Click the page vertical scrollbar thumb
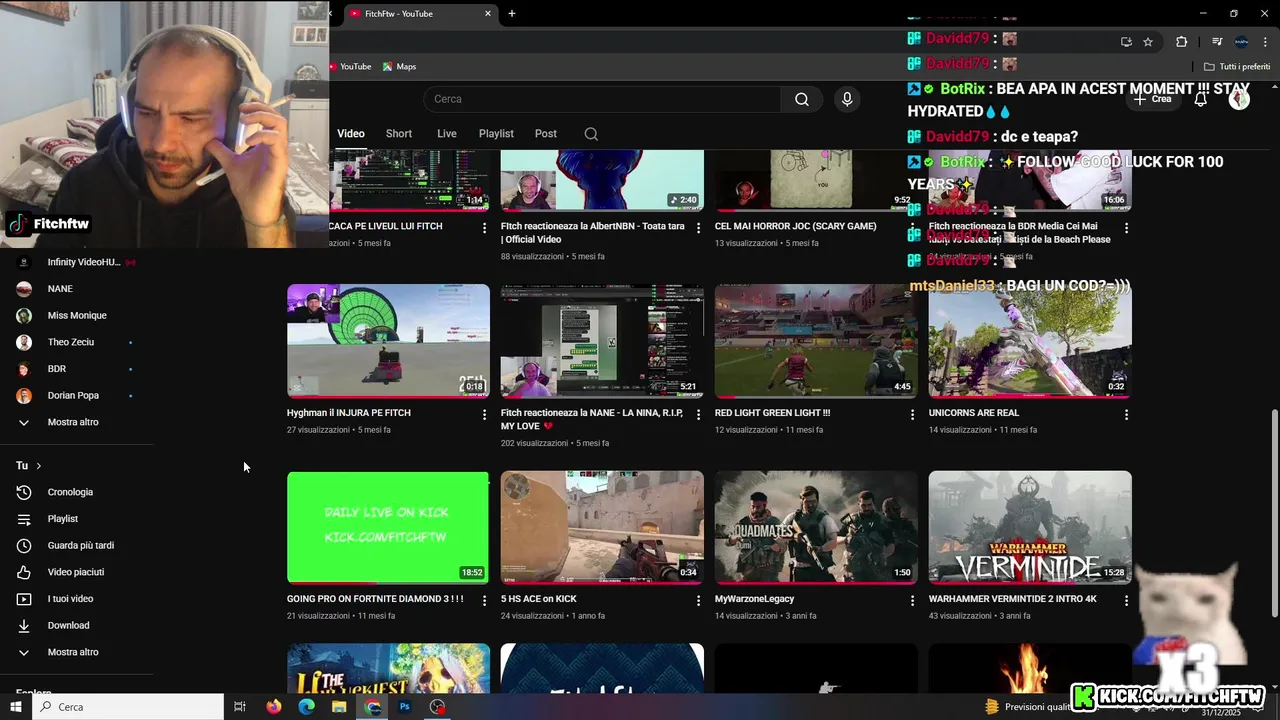The height and width of the screenshot is (720, 1280). pyautogui.click(x=1274, y=513)
